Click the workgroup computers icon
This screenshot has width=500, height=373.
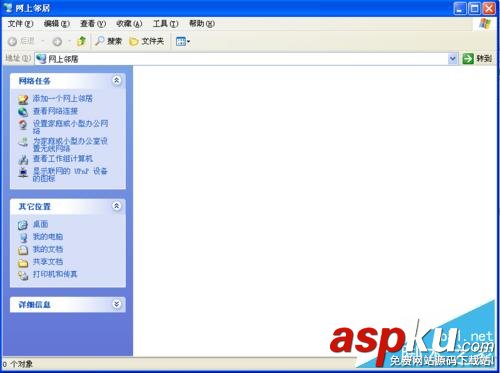(x=23, y=160)
